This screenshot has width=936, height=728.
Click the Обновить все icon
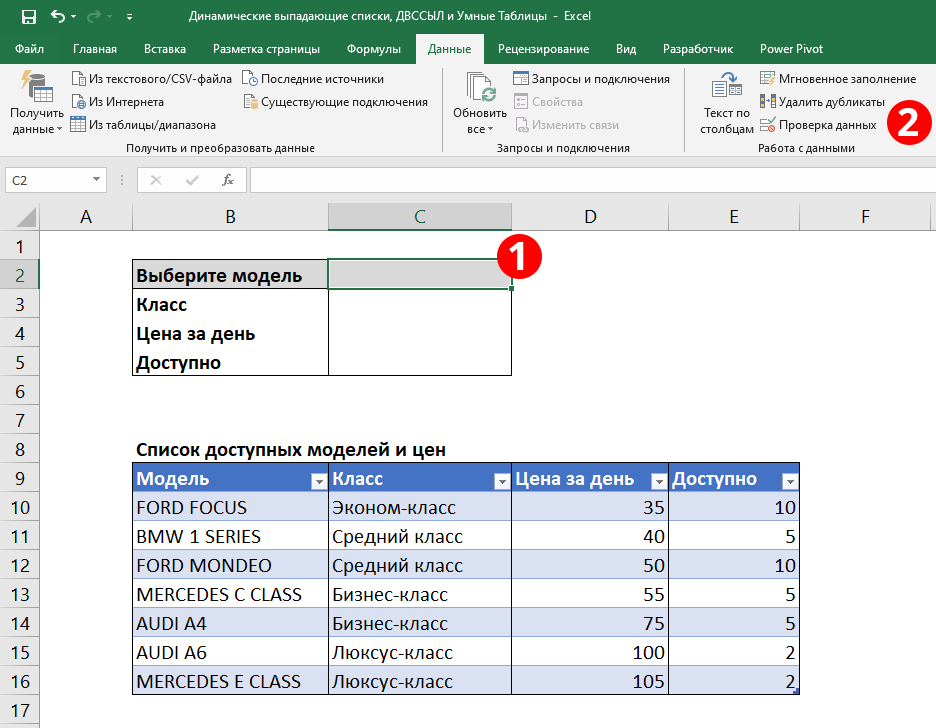tap(480, 87)
